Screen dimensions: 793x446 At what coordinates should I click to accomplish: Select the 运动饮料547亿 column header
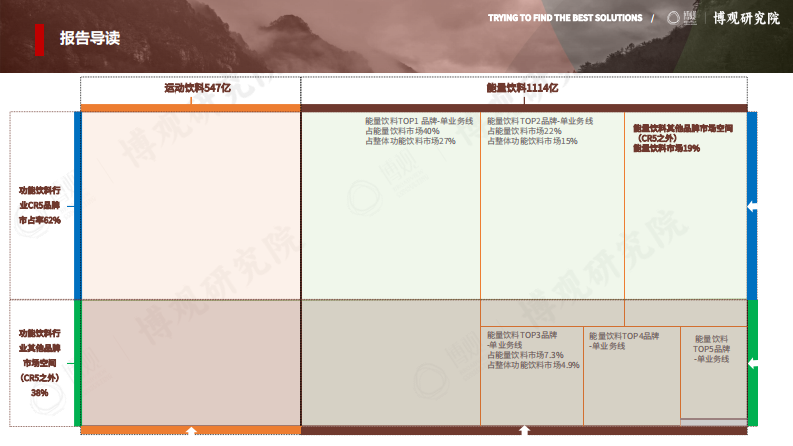pos(198,88)
